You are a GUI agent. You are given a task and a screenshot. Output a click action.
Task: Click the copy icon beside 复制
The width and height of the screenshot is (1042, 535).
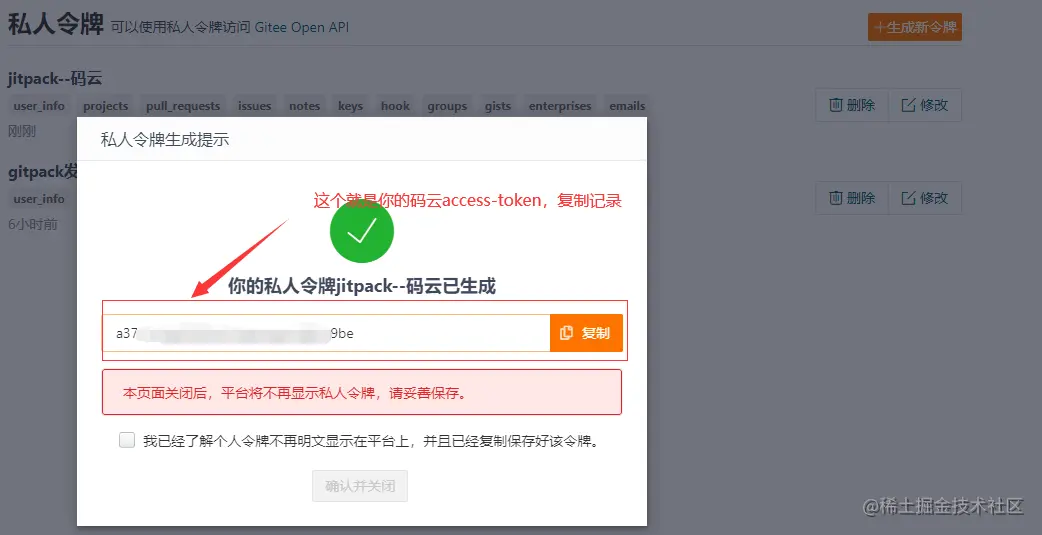(567, 333)
